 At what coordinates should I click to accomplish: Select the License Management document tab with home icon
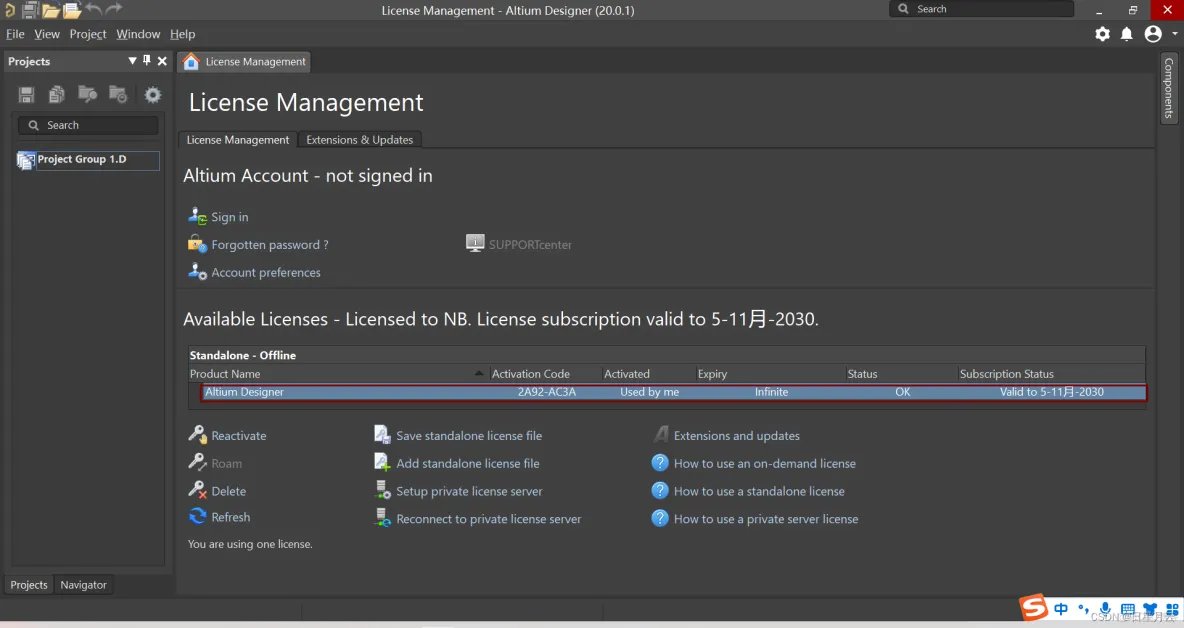click(244, 62)
